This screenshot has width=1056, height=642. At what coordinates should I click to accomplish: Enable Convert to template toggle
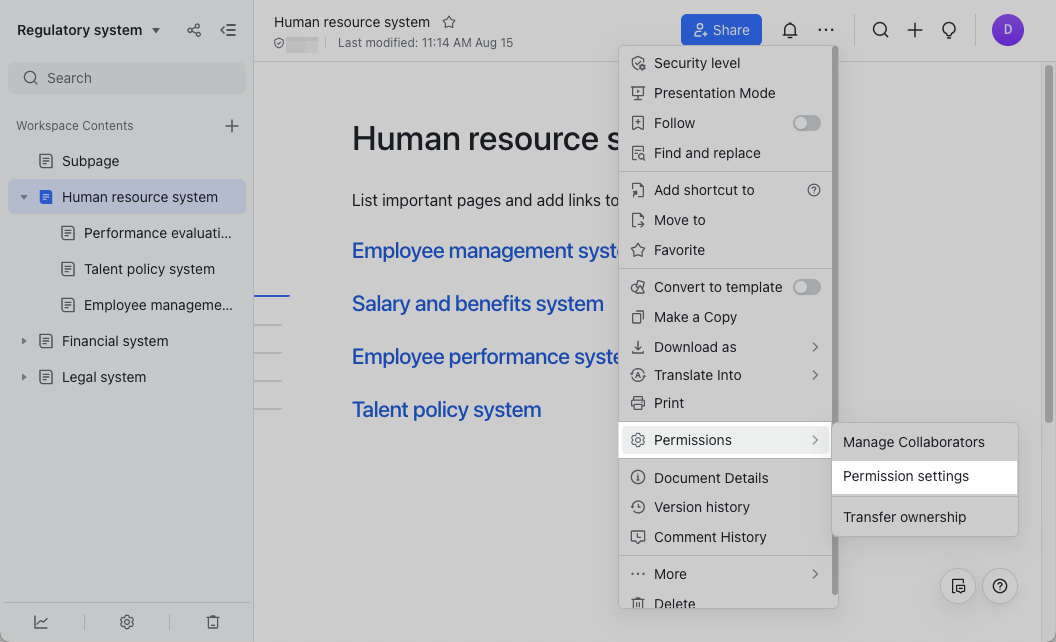[806, 287]
